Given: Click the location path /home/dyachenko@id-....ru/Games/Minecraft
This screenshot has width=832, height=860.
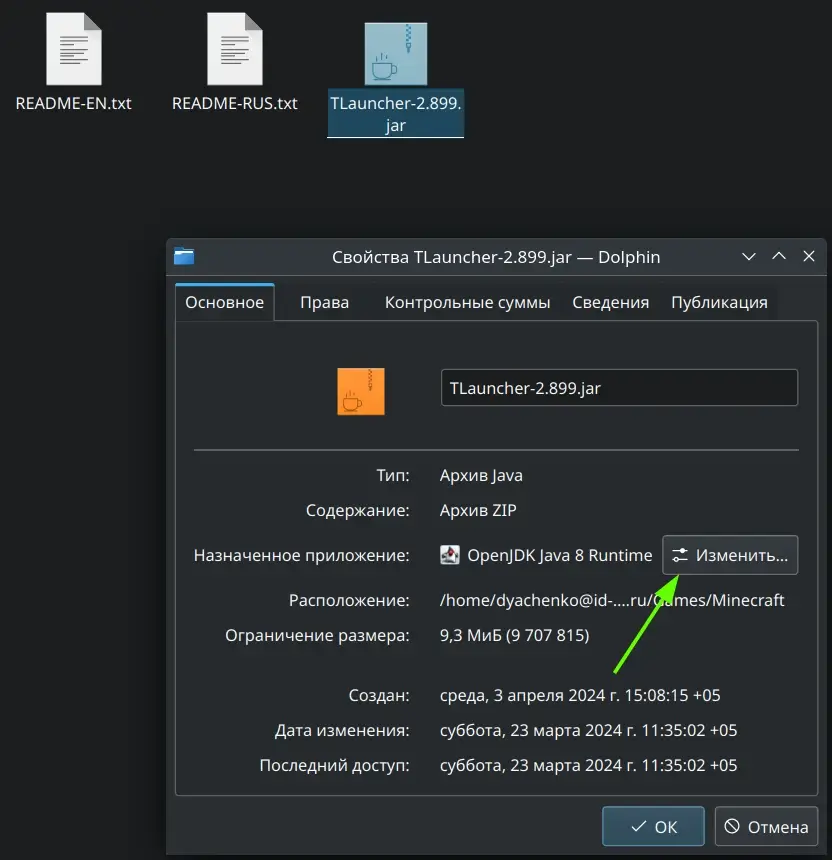Looking at the screenshot, I should 612,600.
